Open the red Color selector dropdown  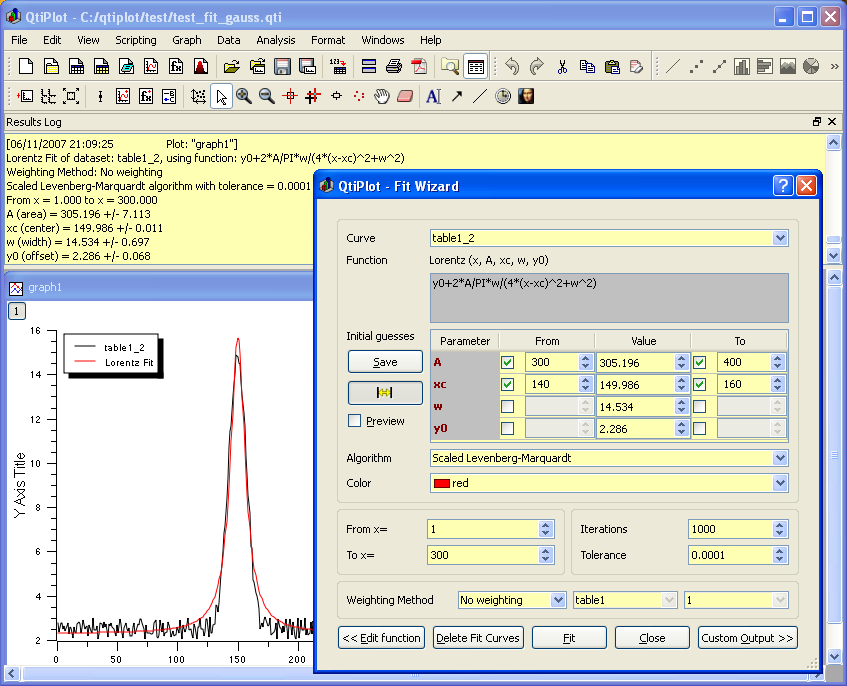click(609, 483)
